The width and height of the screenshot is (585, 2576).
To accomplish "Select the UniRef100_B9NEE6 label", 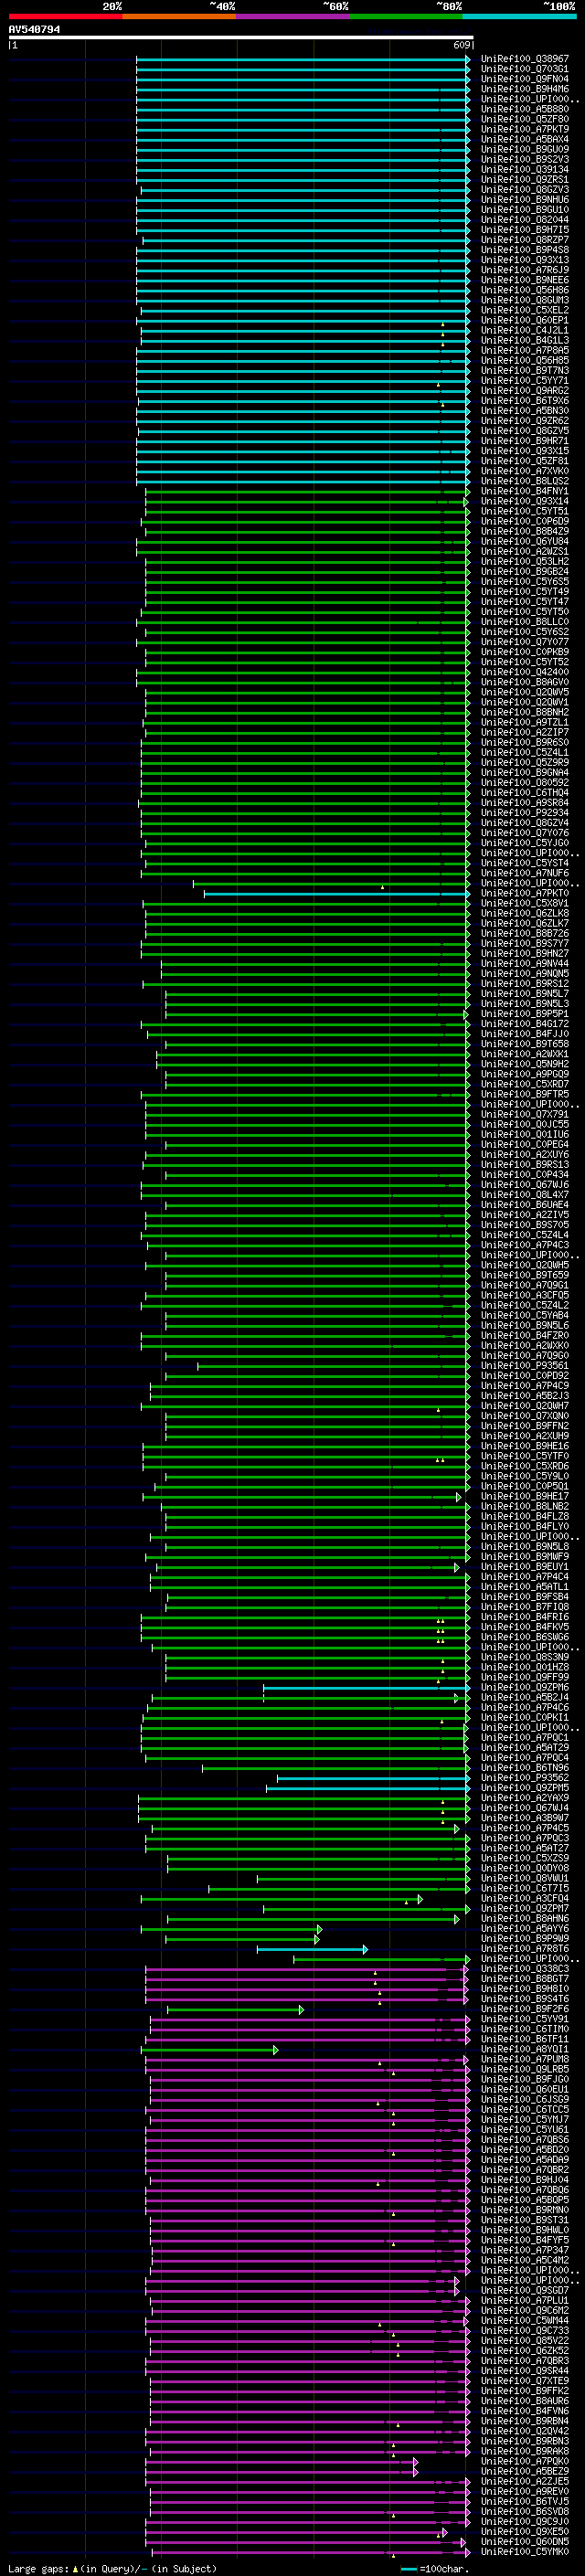I will [525, 280].
